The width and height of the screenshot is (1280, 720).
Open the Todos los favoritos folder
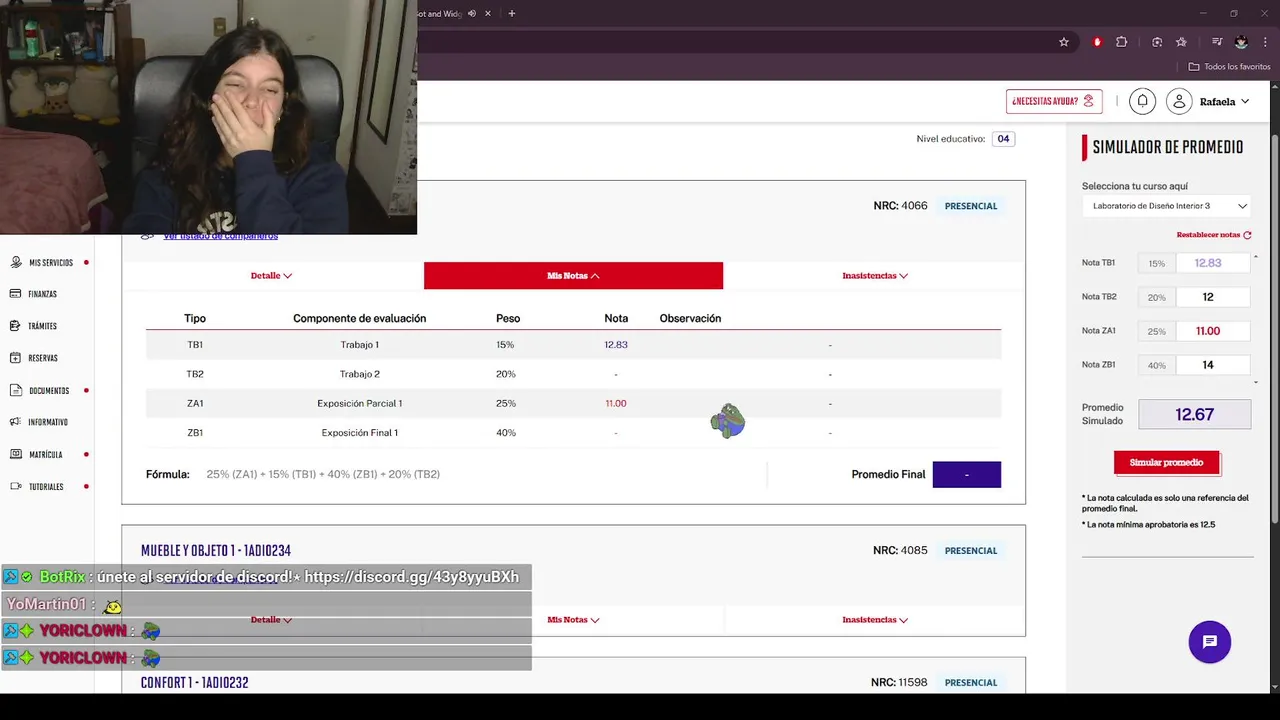1229,67
